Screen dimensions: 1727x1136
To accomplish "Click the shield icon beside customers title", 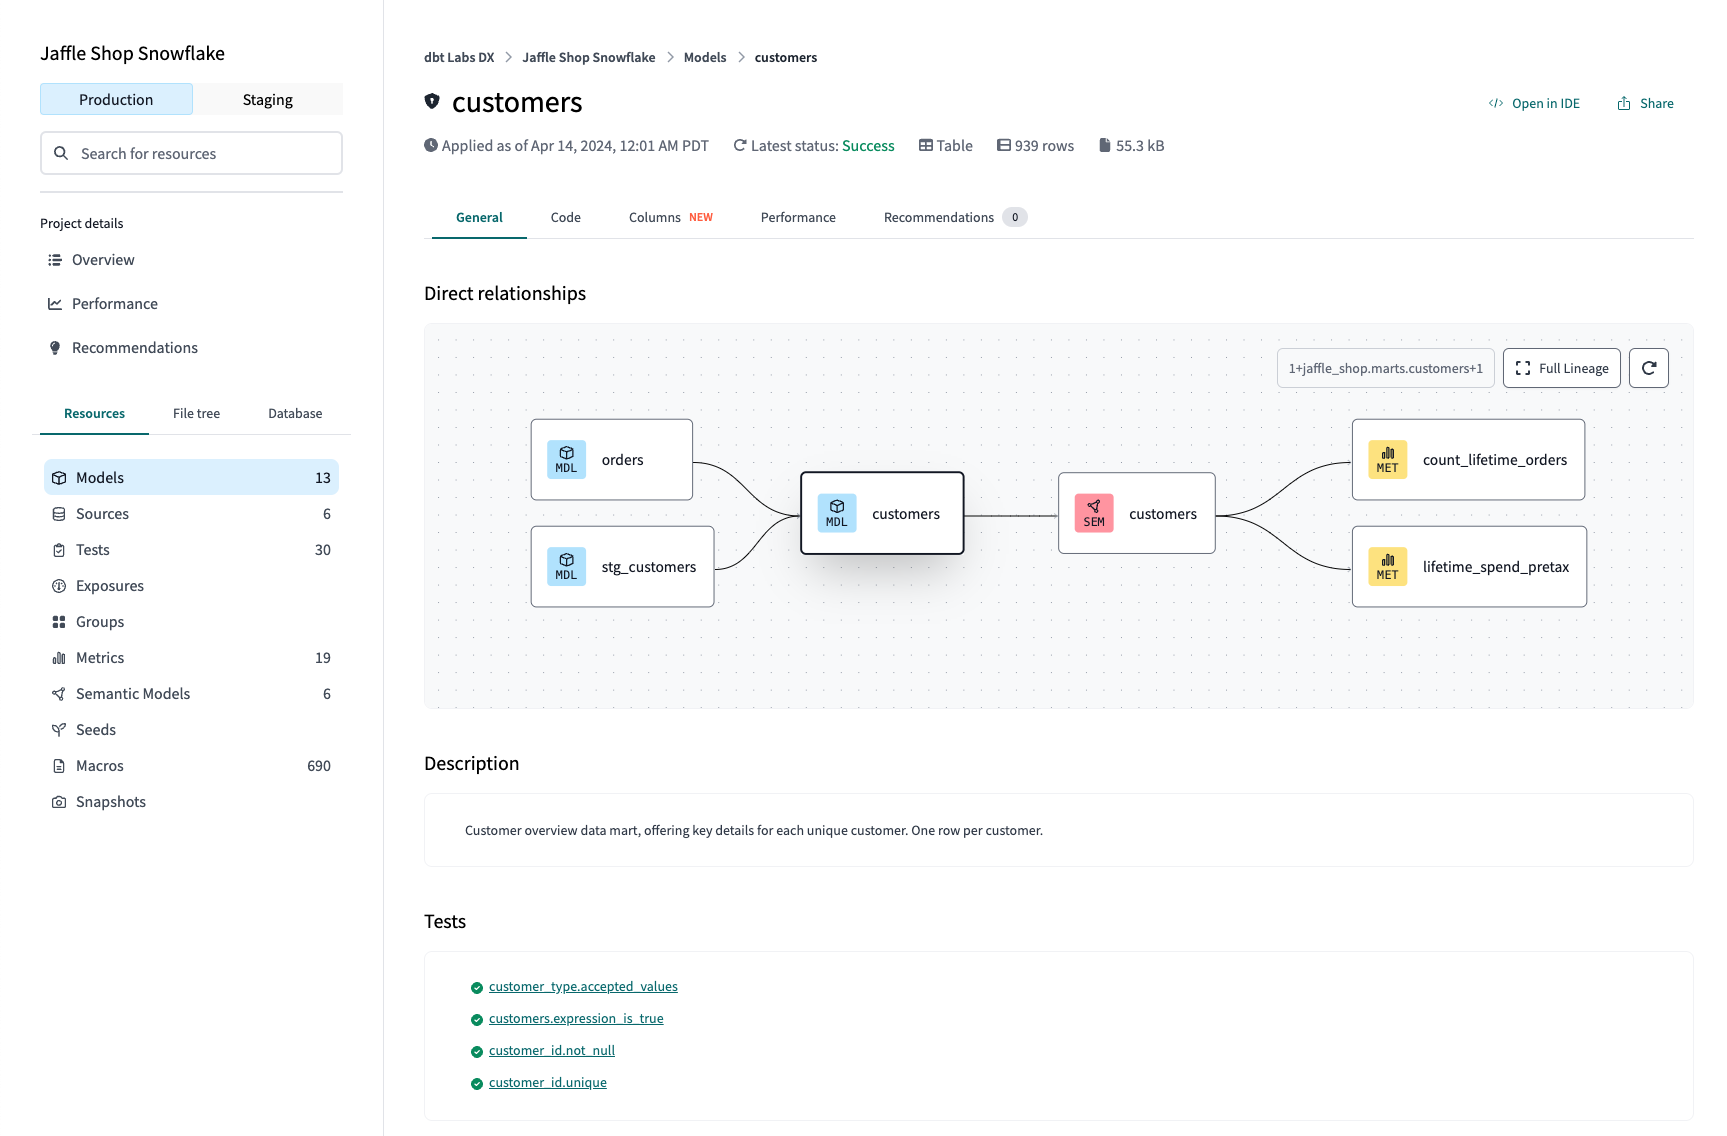I will click(432, 101).
